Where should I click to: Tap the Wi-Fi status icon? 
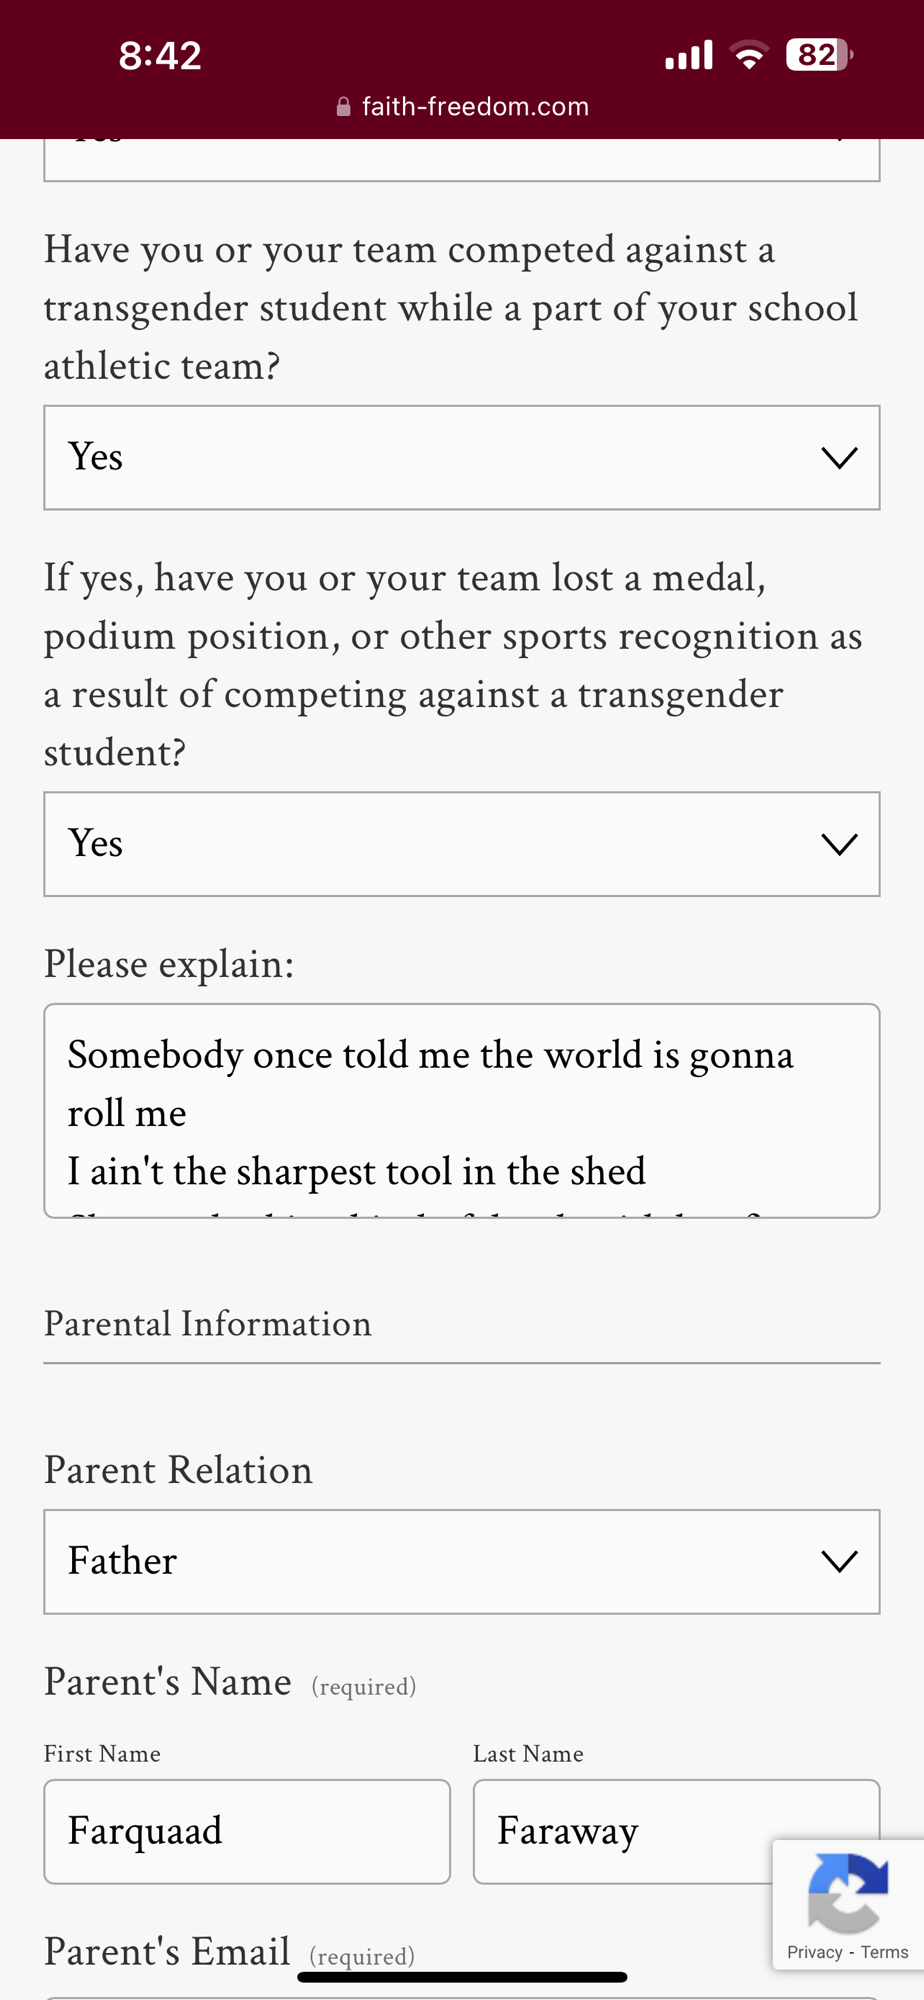(749, 55)
